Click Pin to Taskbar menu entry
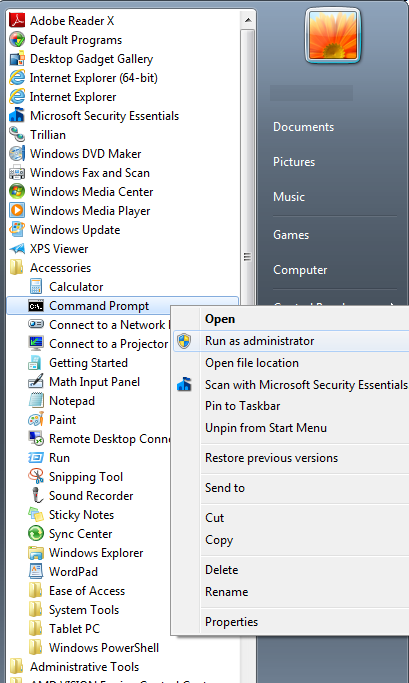Viewport: 409px width, 683px height. (243, 406)
